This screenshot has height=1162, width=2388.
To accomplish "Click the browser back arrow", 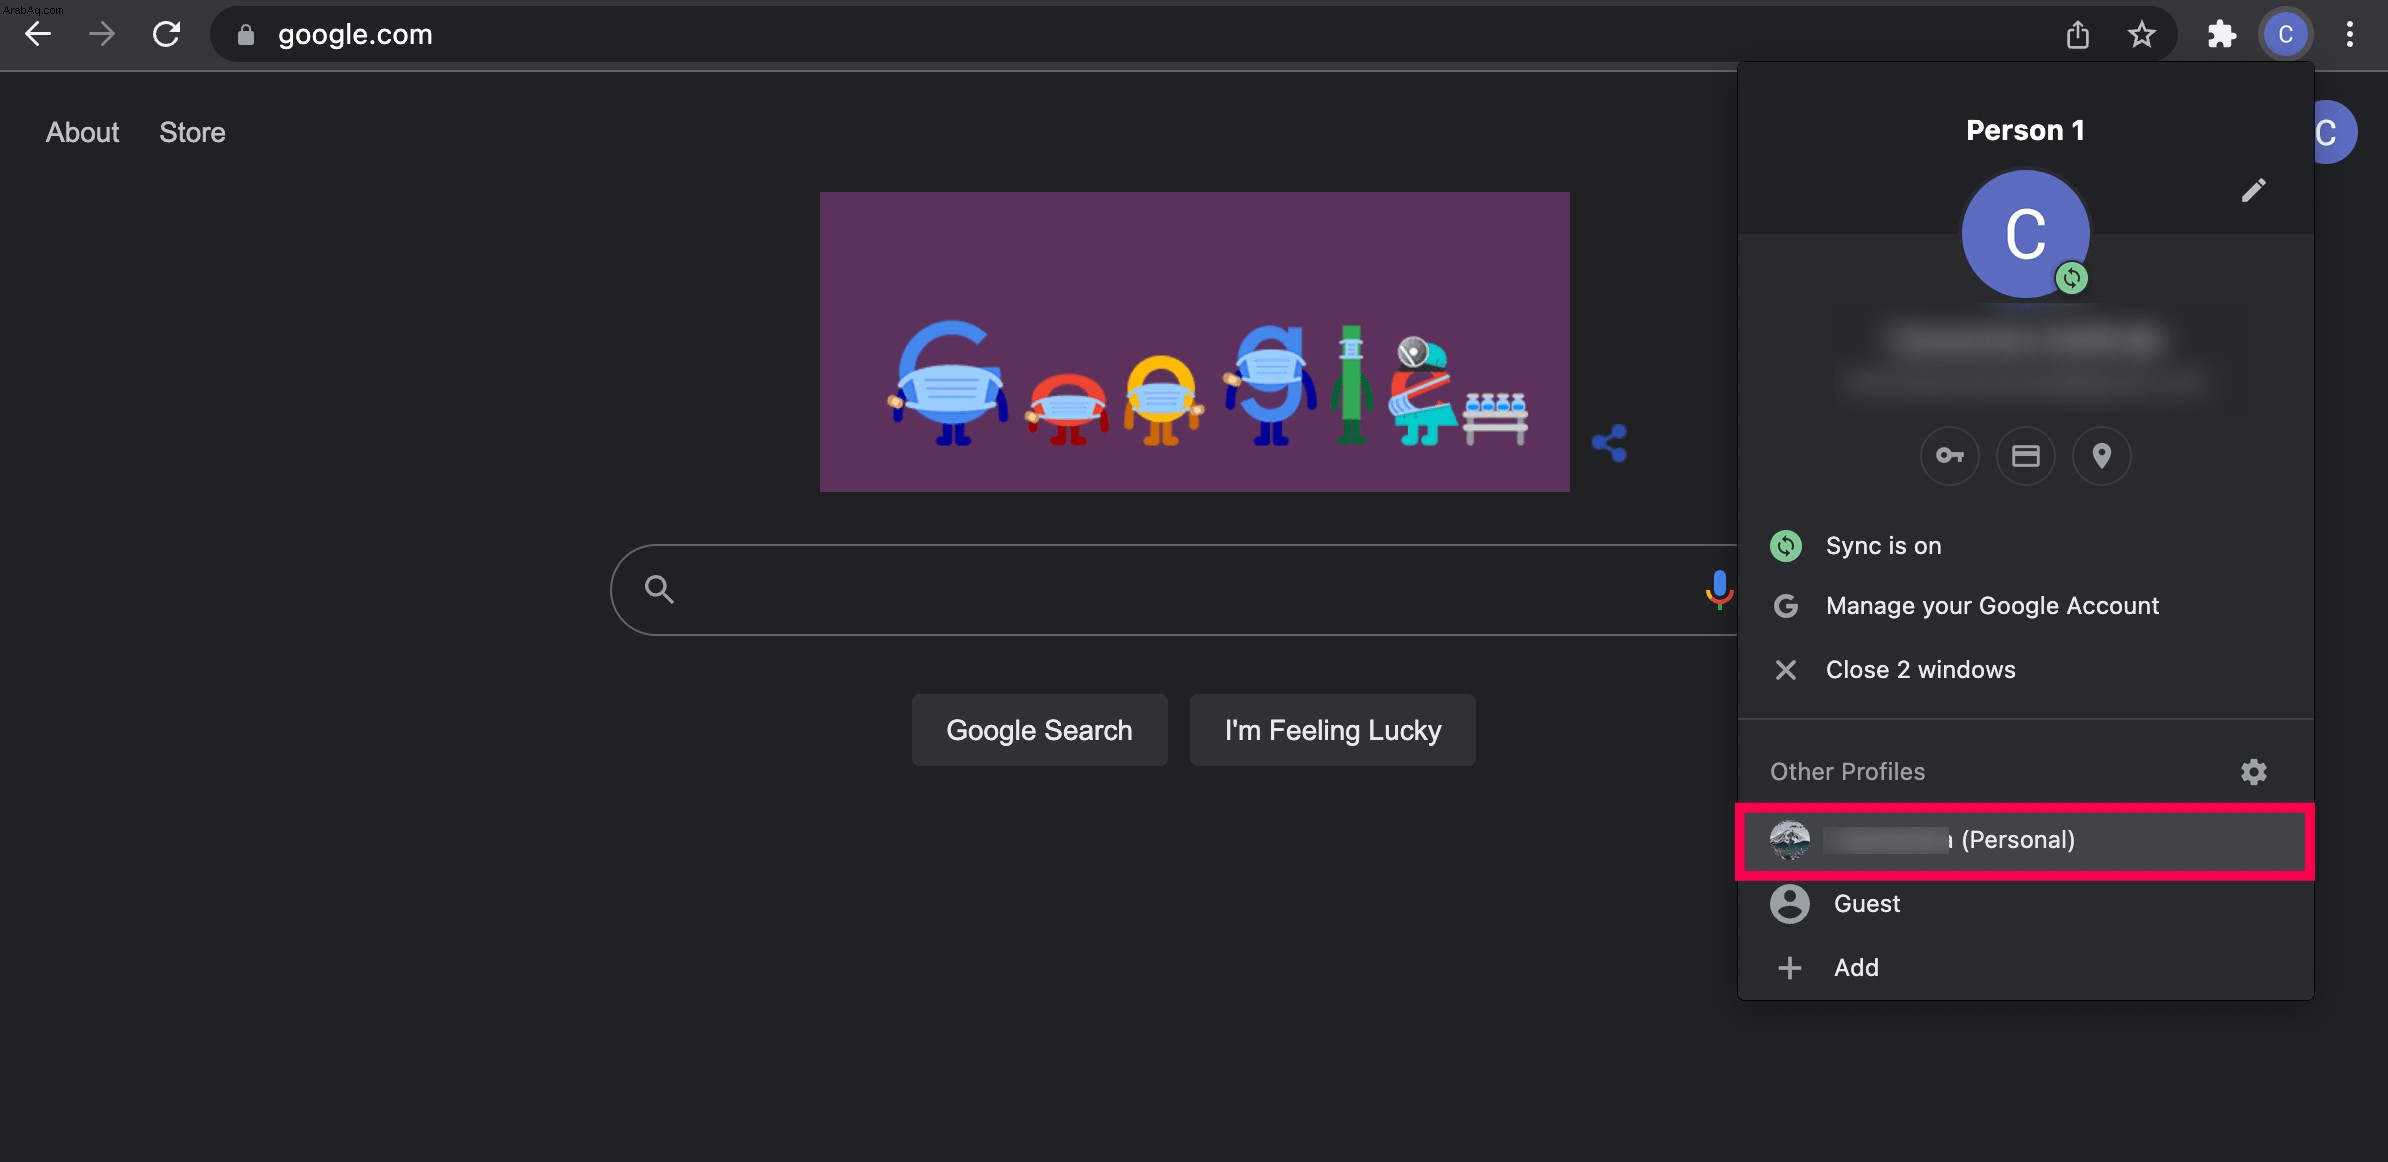I will pyautogui.click(x=38, y=34).
